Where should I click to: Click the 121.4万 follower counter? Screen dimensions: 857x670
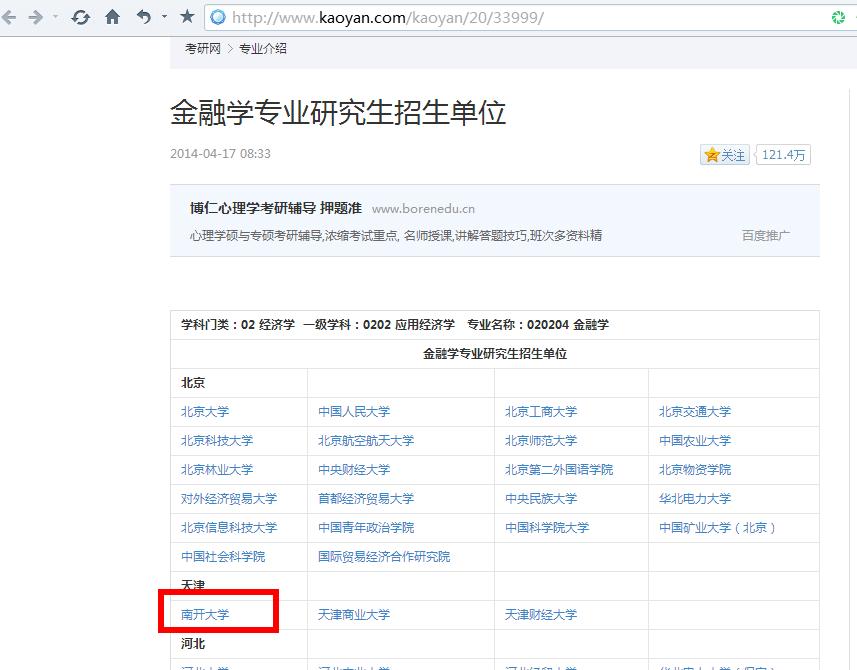783,155
